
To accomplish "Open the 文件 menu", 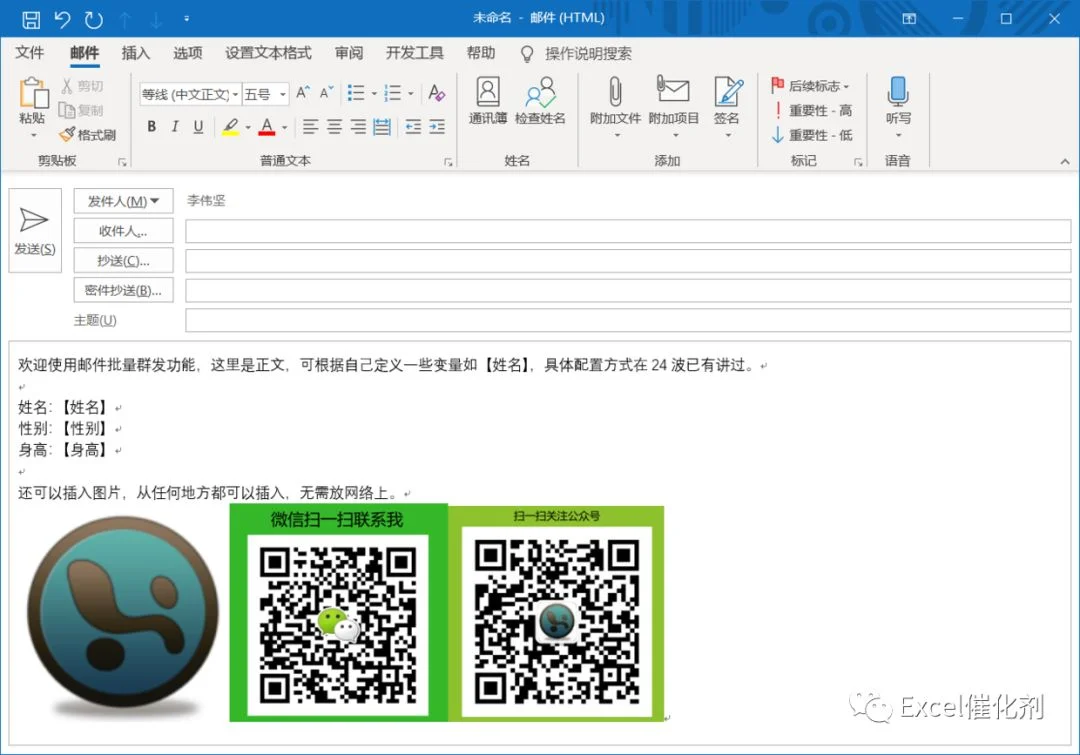I will 30,53.
